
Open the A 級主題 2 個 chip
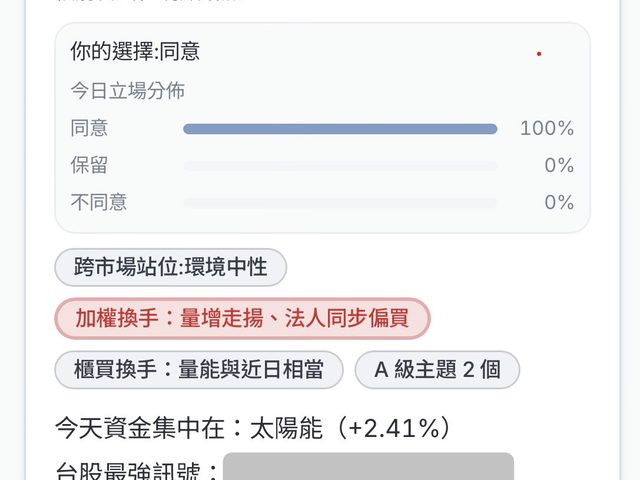pos(437,370)
